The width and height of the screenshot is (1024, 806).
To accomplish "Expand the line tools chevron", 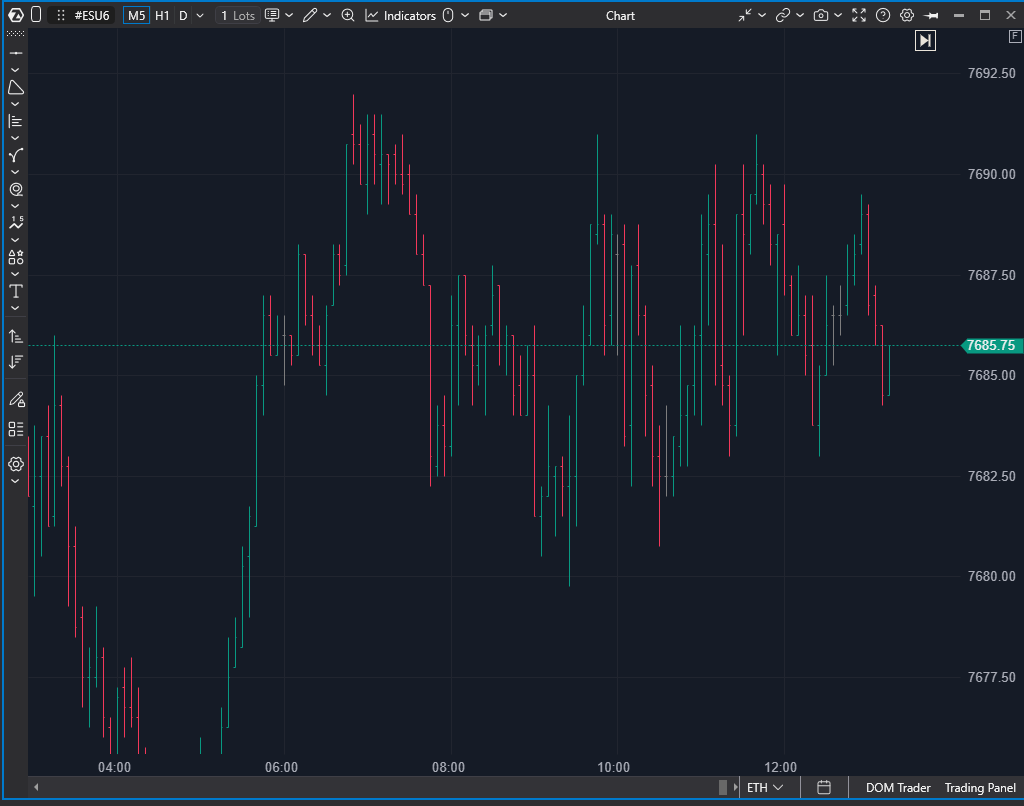I will click(16, 70).
